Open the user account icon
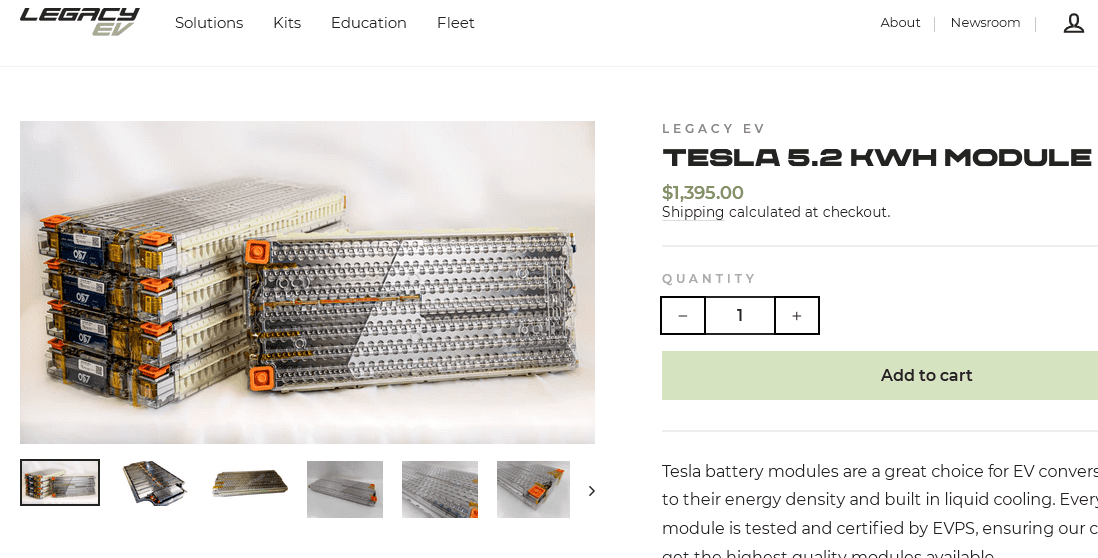 tap(1073, 23)
